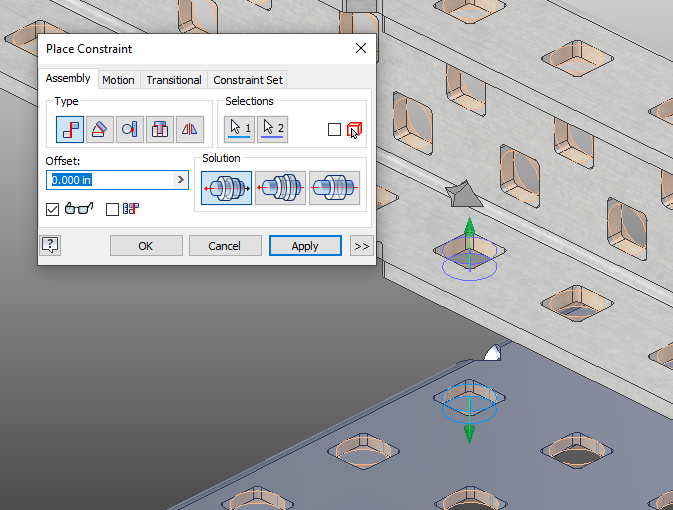Uncheck the show preview checkbox

(x=52, y=209)
